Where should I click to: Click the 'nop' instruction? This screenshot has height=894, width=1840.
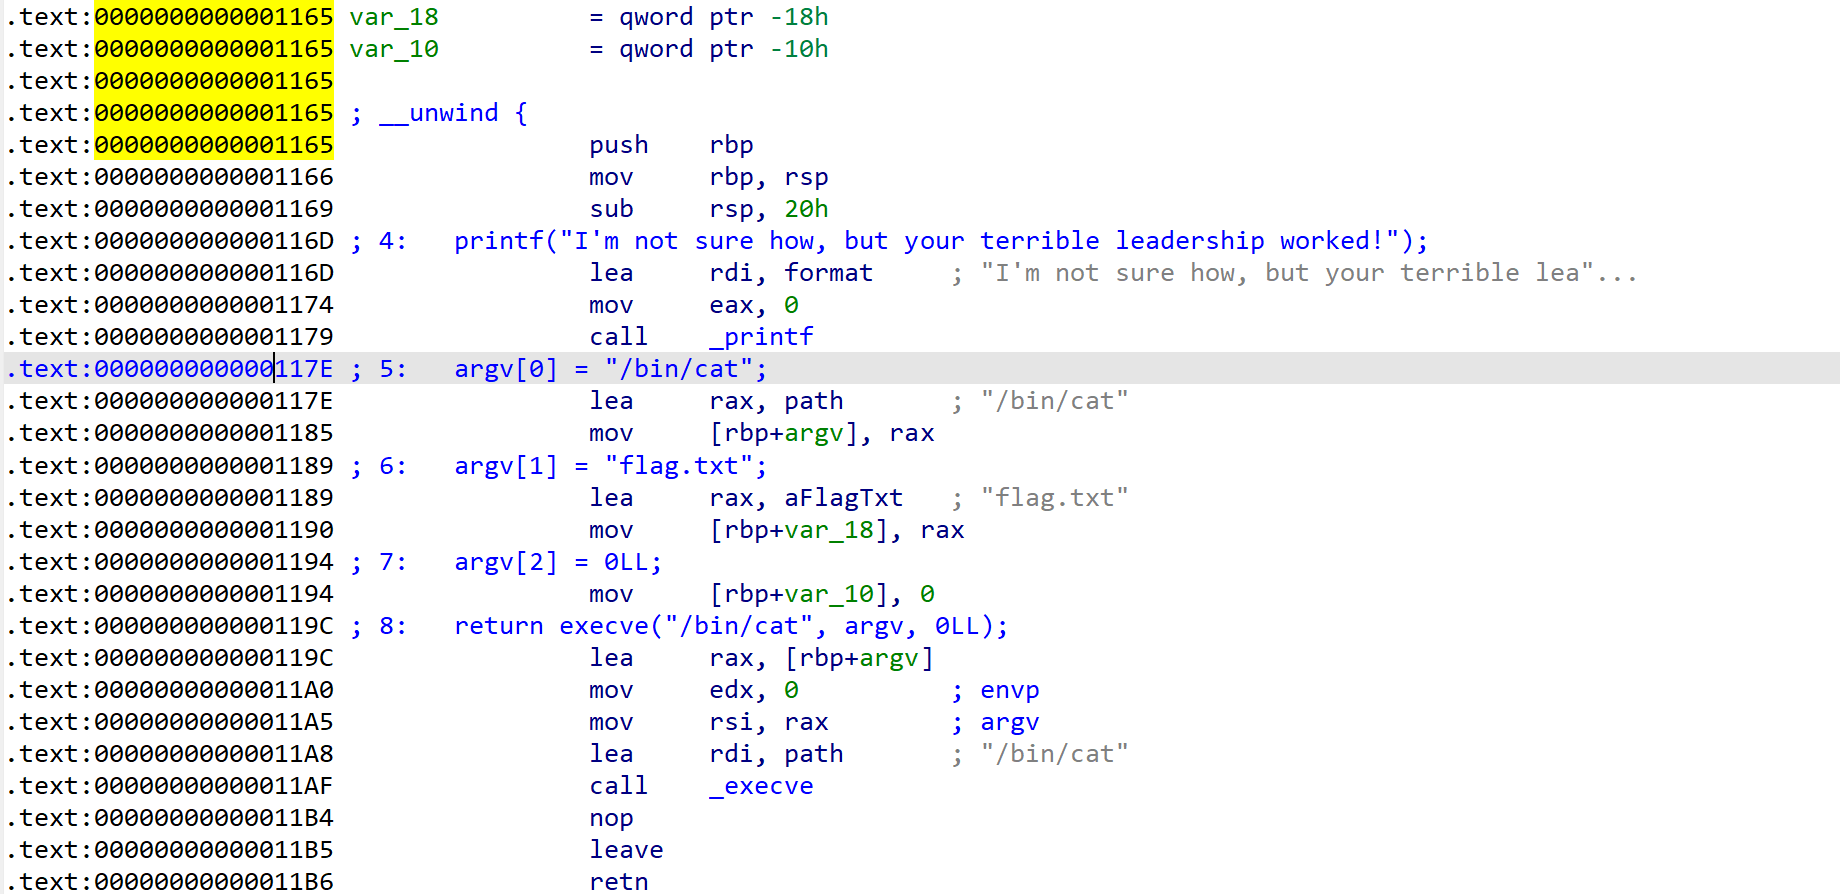coord(611,818)
